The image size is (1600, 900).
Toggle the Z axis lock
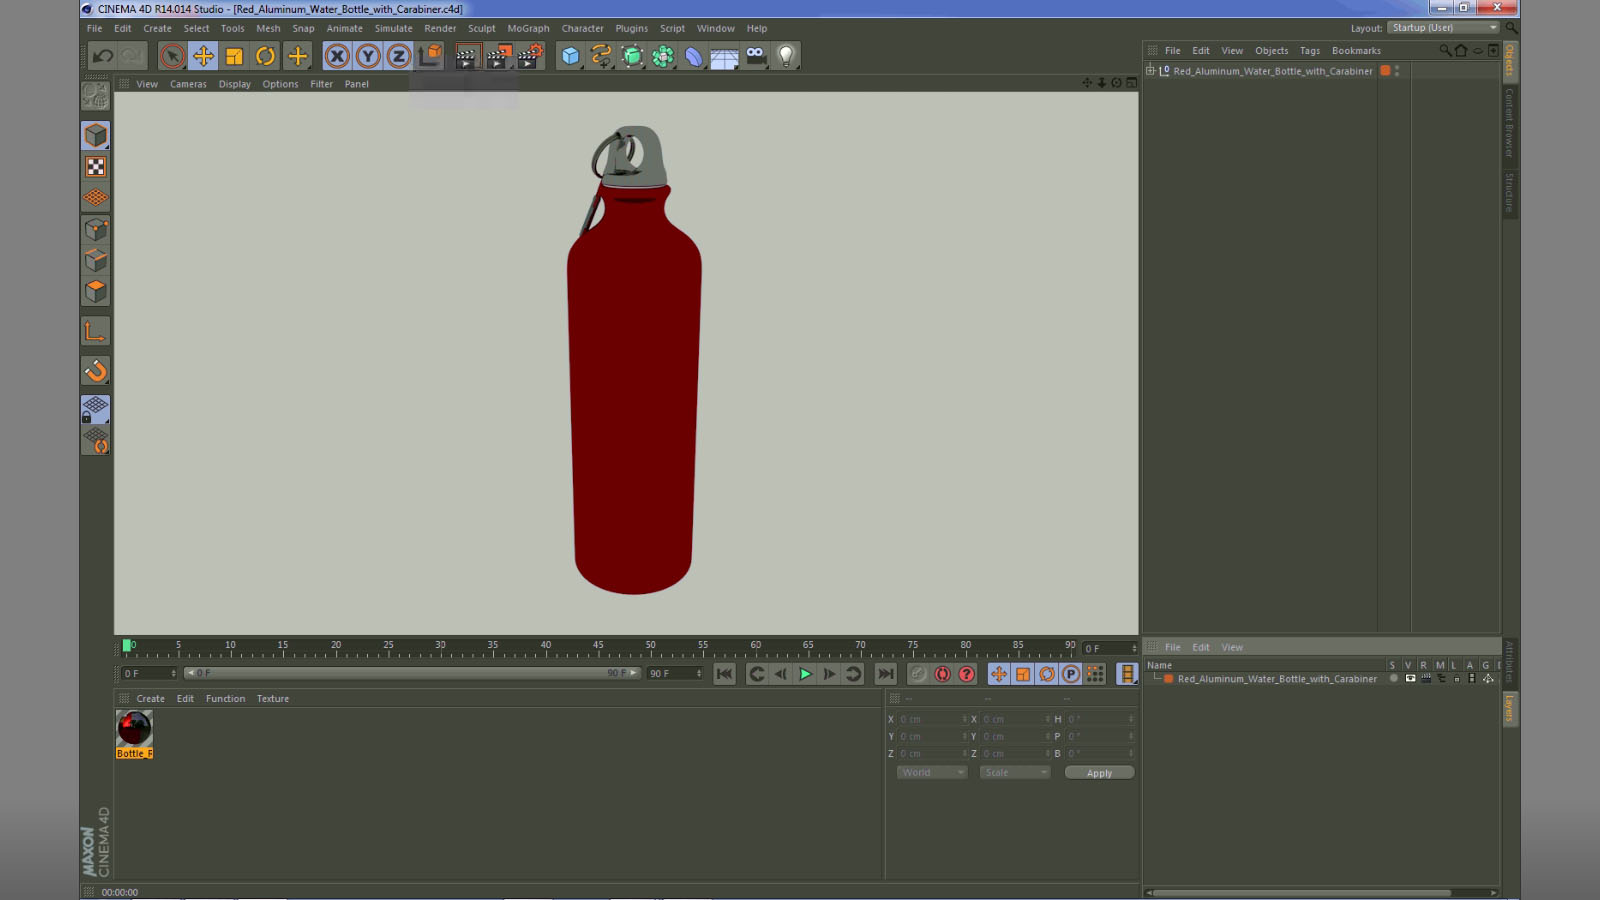pyautogui.click(x=399, y=56)
